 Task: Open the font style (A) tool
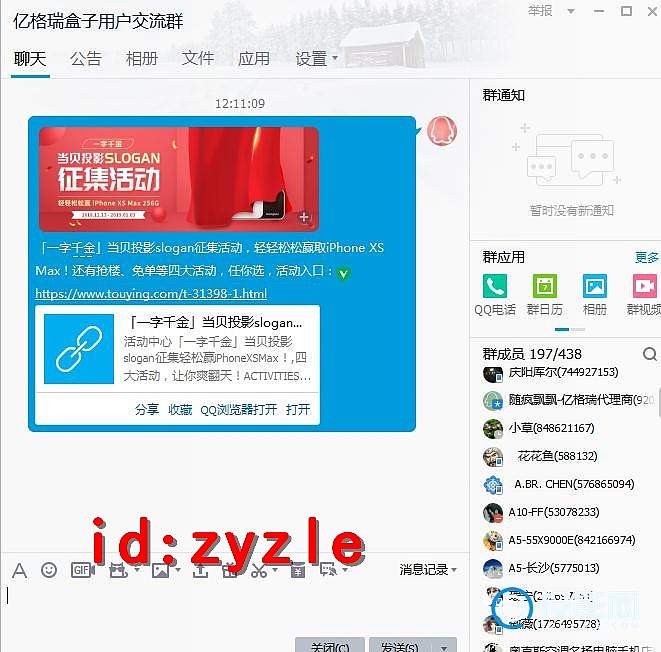[x=19, y=571]
